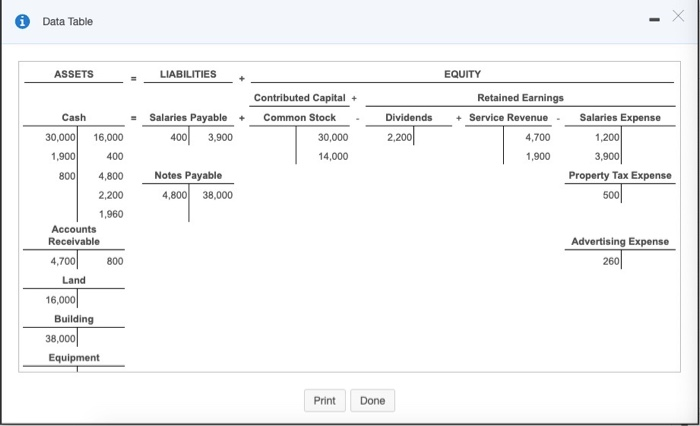Select the 800 credit in Accounts Receivable
Image resolution: width=700 pixels, height=426 pixels.
115,261
